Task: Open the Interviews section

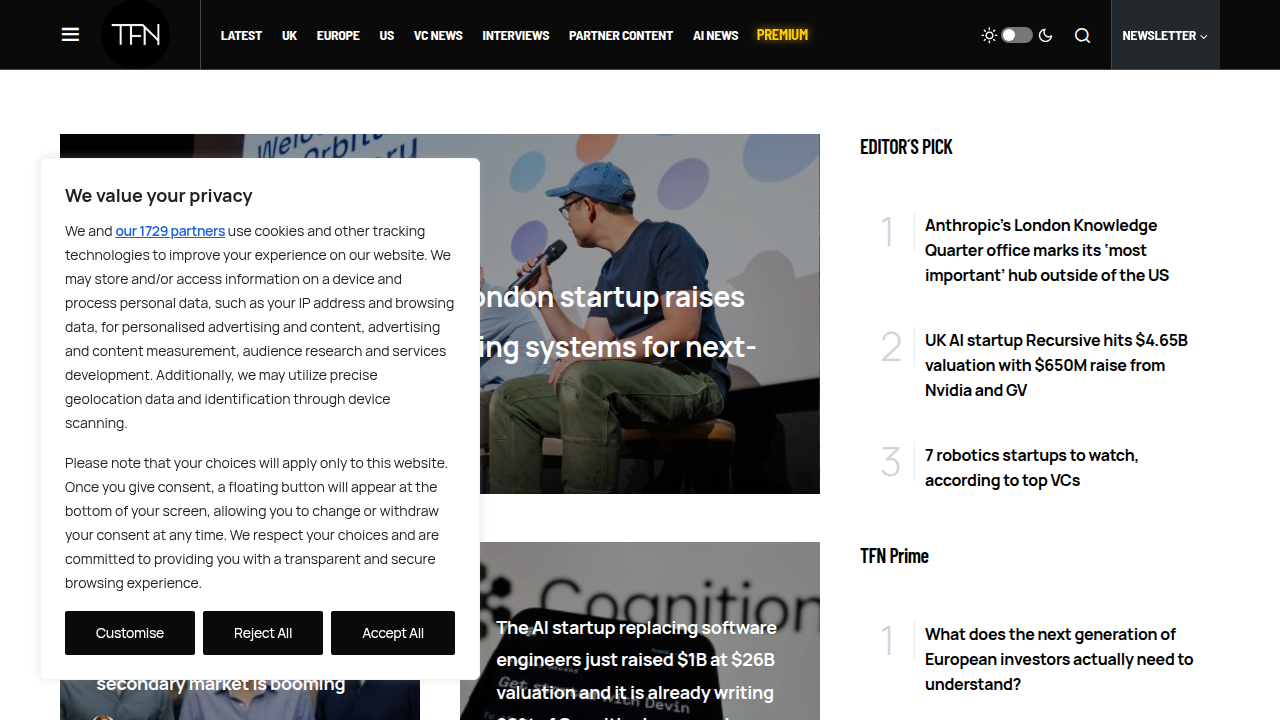Action: [516, 35]
